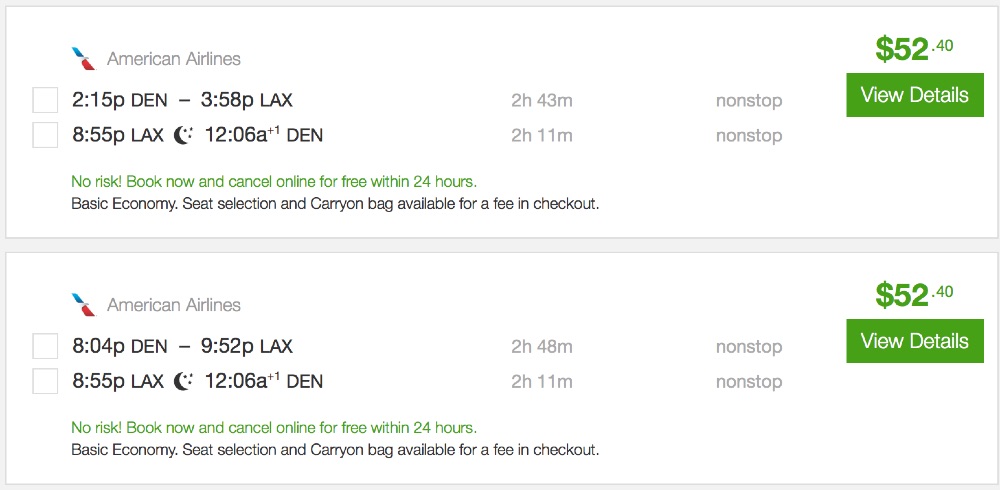Check the box for the 2:15p DEN–LAX flight

coord(45,100)
